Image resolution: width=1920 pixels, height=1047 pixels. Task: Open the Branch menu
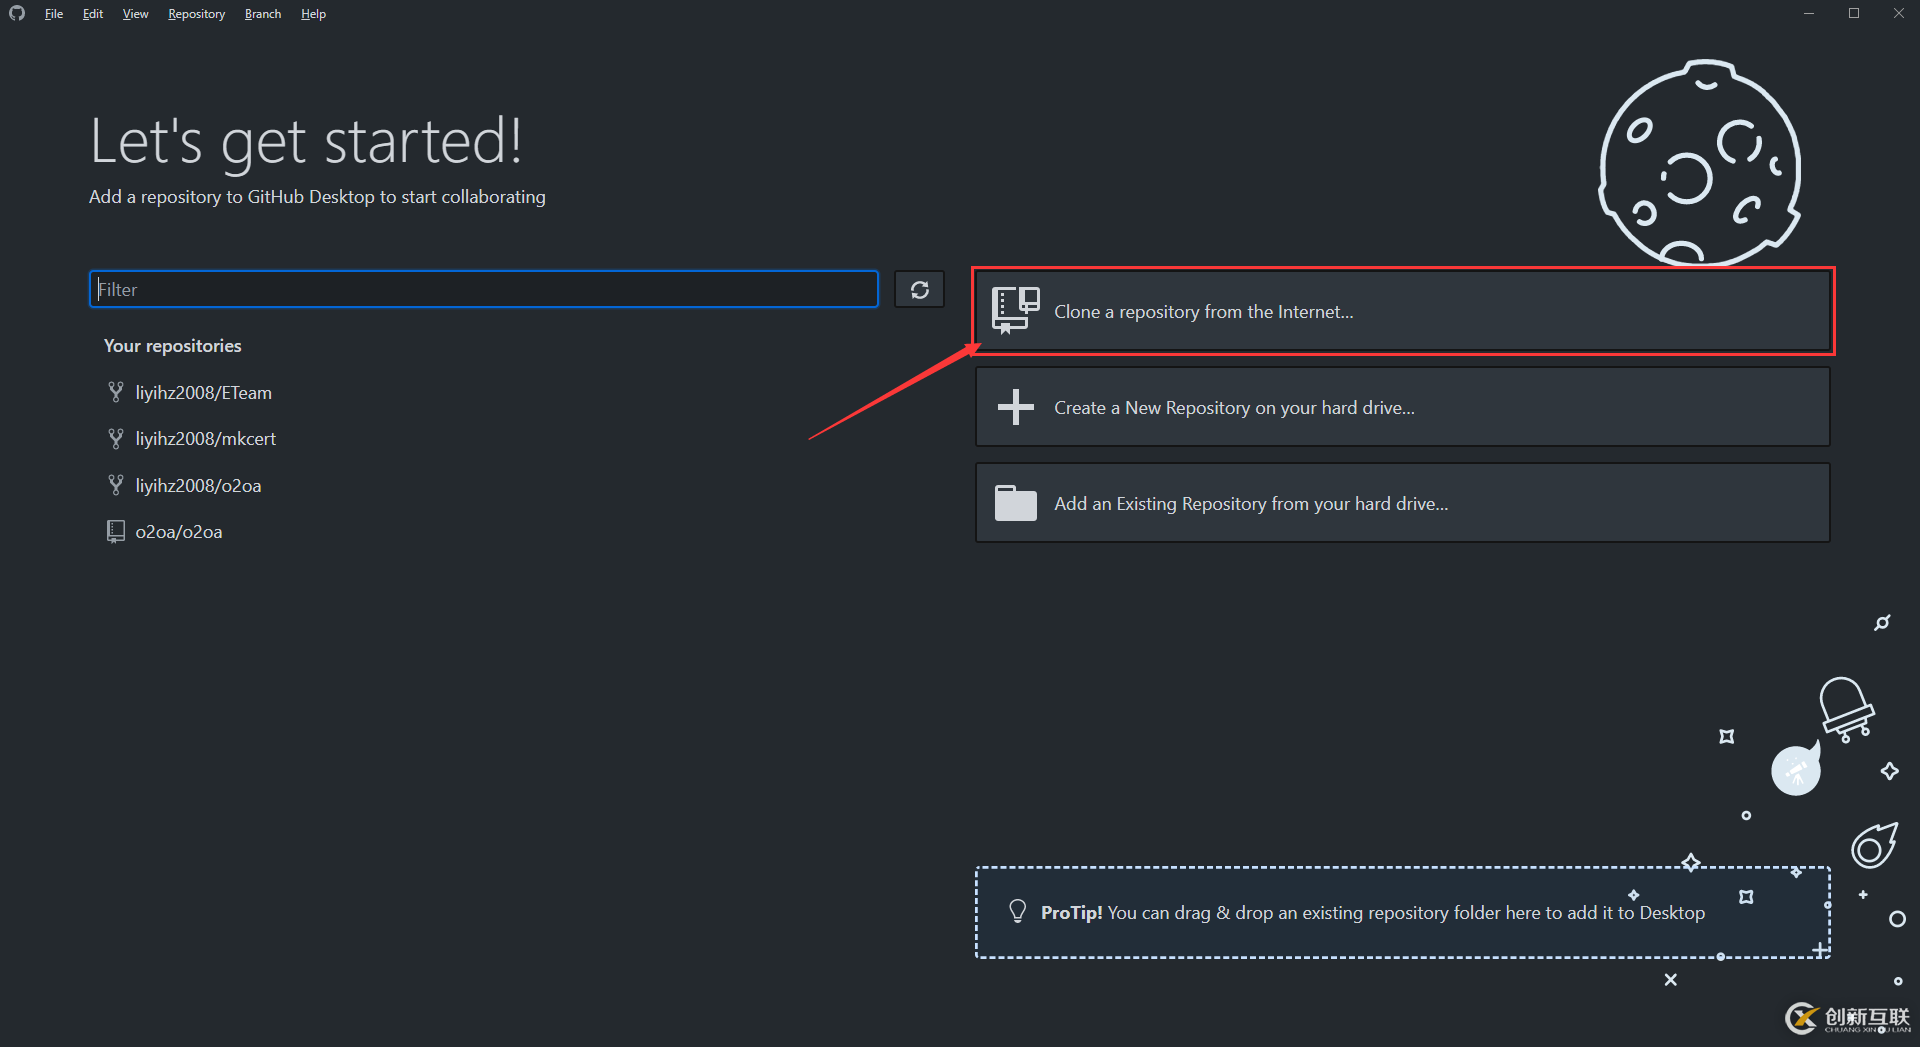point(263,14)
